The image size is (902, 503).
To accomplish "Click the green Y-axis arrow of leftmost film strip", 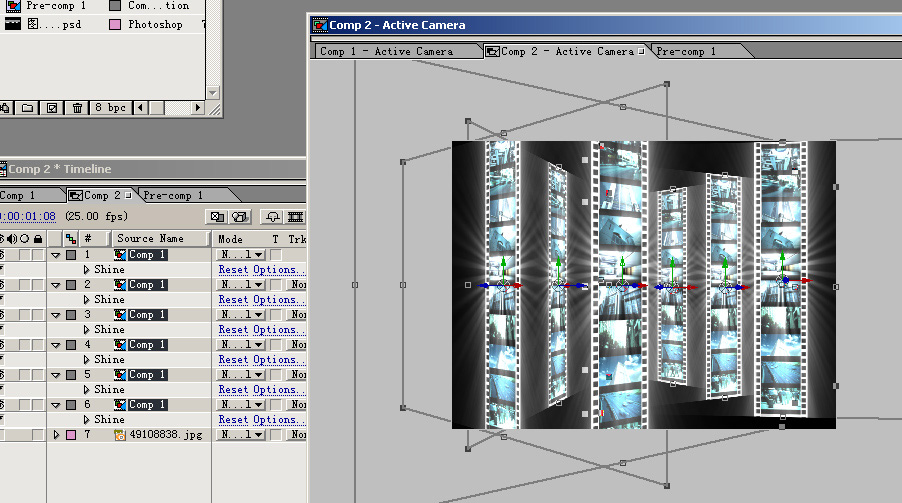I will pos(503,268).
